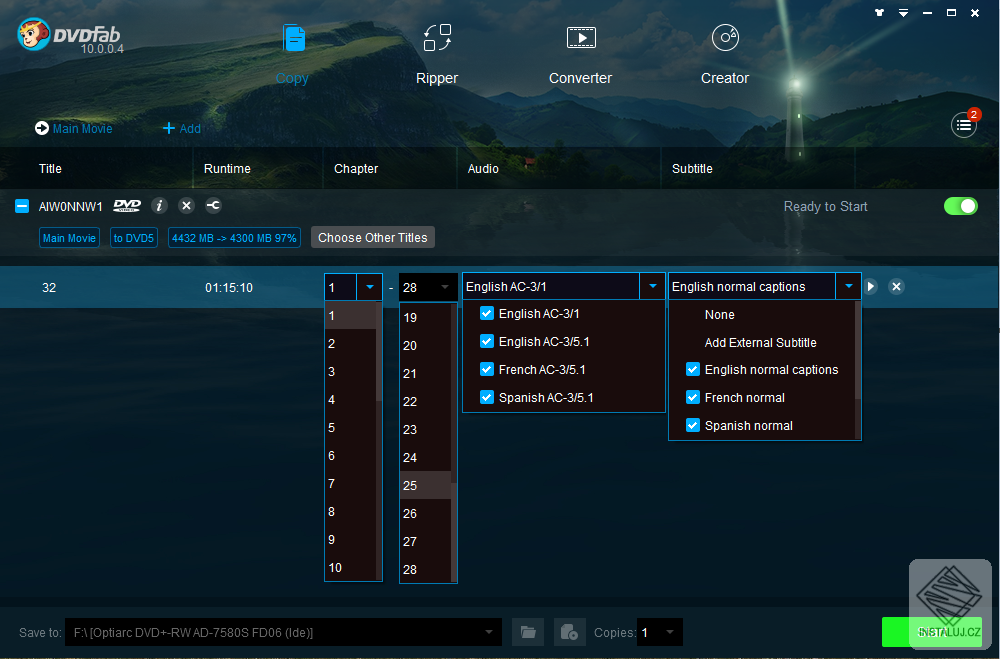Uncheck English AC-3/1 audio track

[487, 313]
